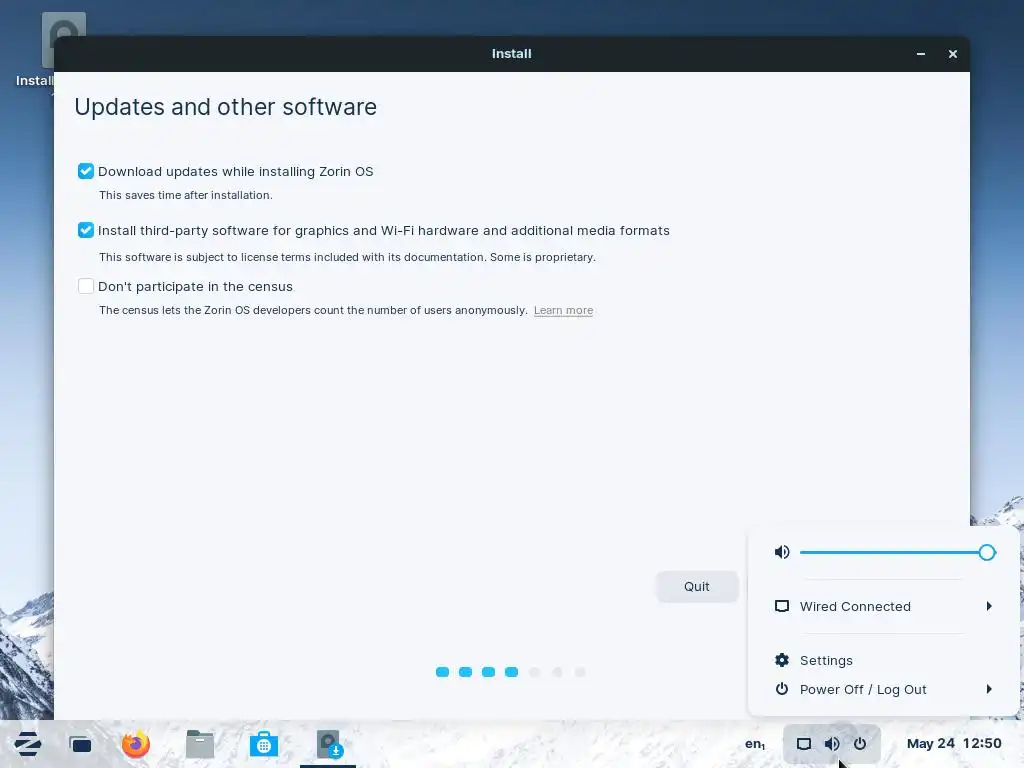Open the taskbar workspaces overview icon

pyautogui.click(x=80, y=744)
